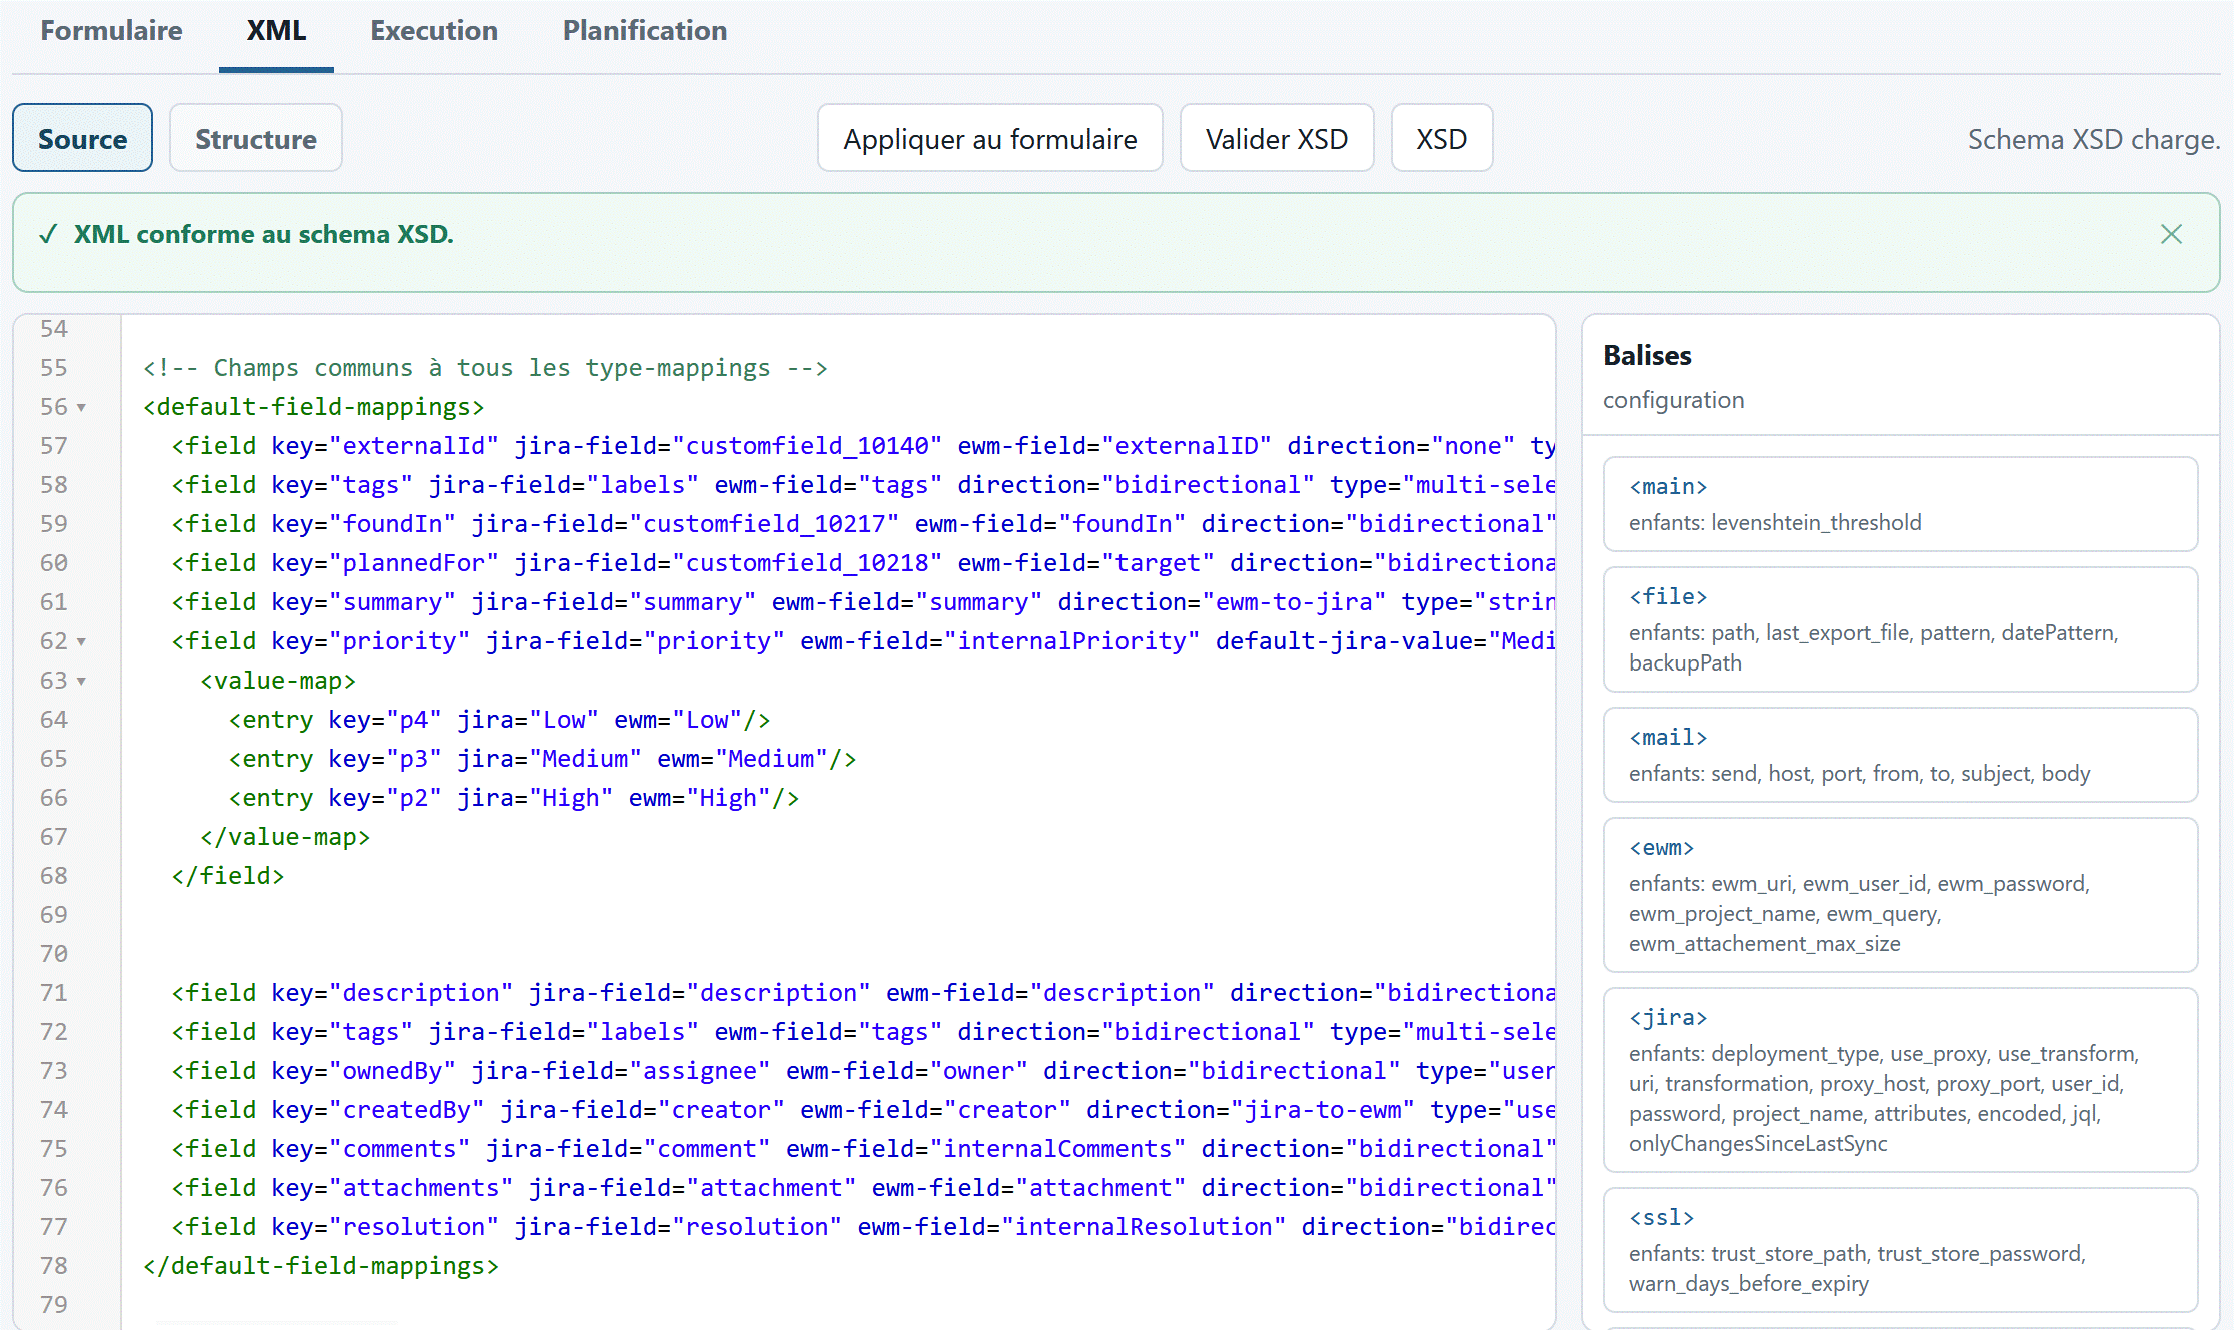Click the </field> closing tag on line 68

tap(228, 876)
